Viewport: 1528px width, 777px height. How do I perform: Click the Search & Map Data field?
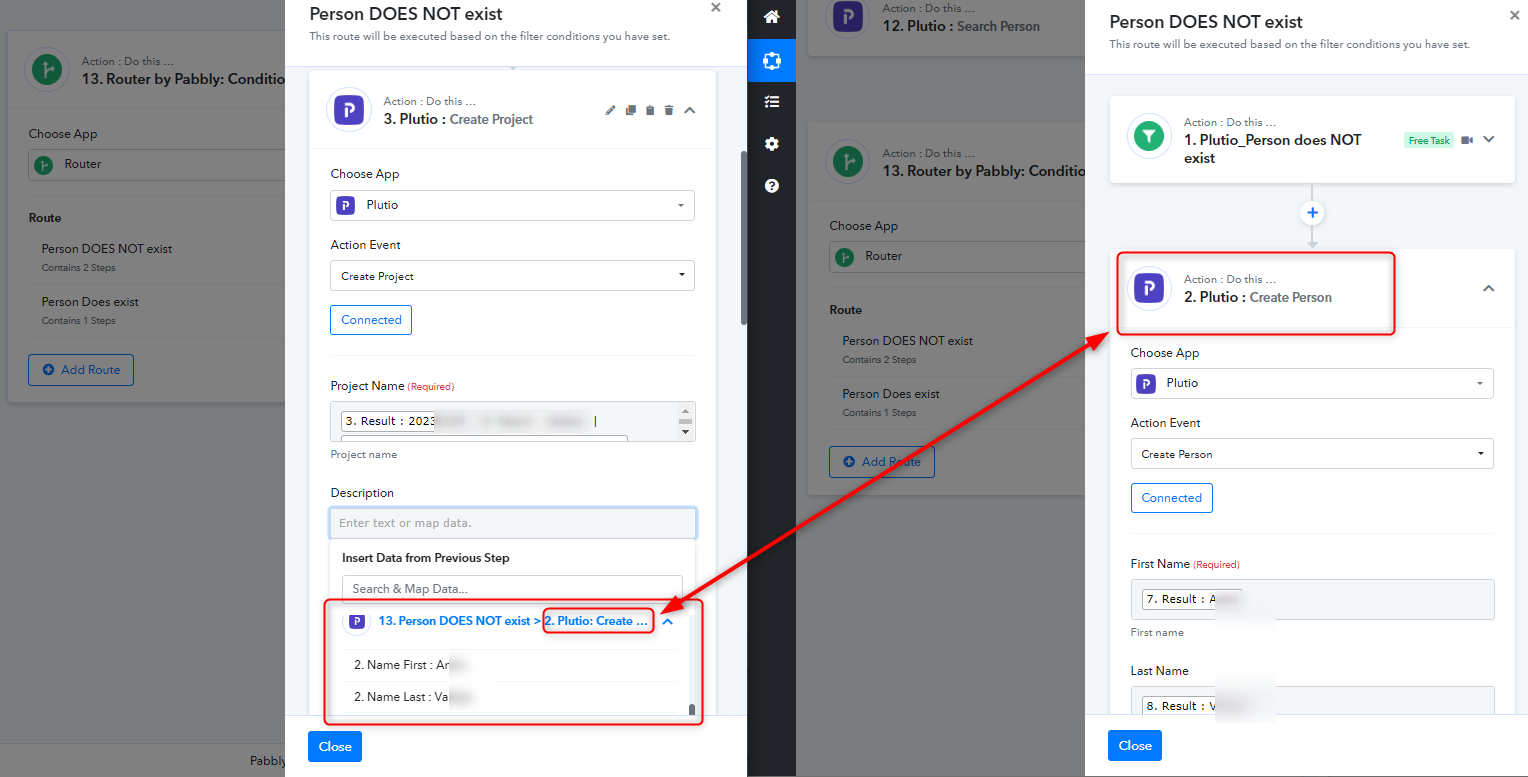(x=512, y=589)
